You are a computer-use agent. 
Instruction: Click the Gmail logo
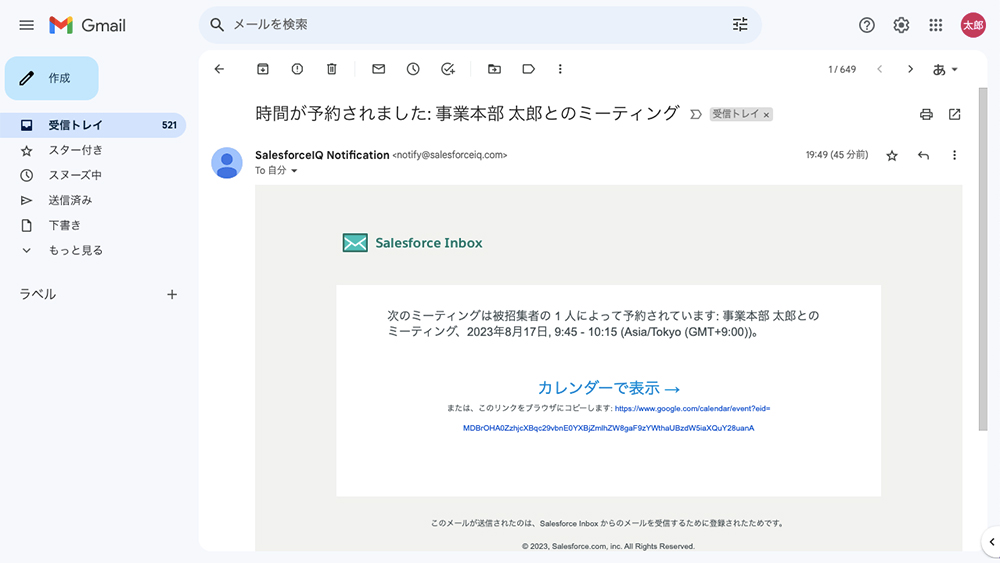pos(87,26)
